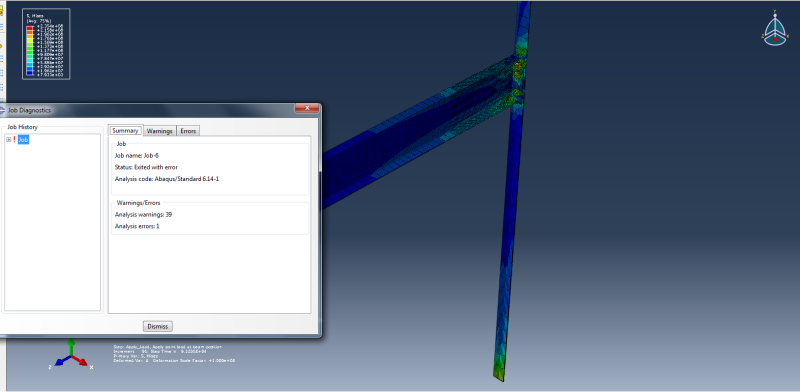The width and height of the screenshot is (800, 392).
Task: Switch to the Summary tab
Action: coord(126,131)
